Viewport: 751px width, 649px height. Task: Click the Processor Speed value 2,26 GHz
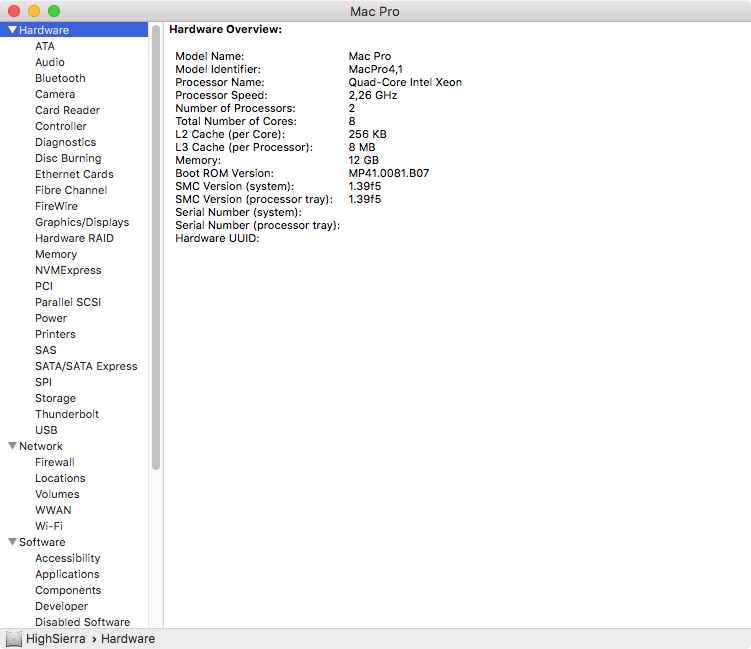tap(373, 95)
